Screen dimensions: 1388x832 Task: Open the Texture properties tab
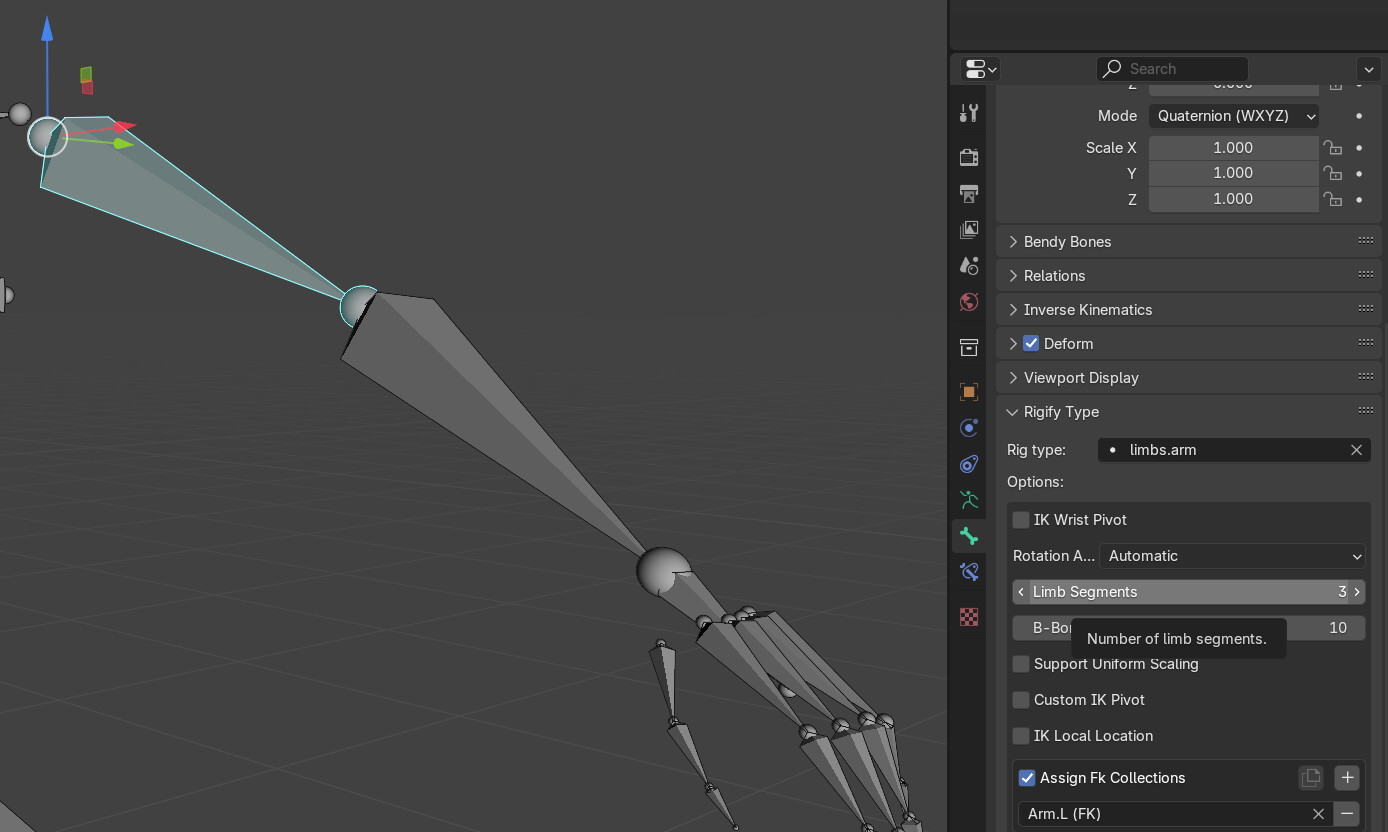(x=968, y=617)
